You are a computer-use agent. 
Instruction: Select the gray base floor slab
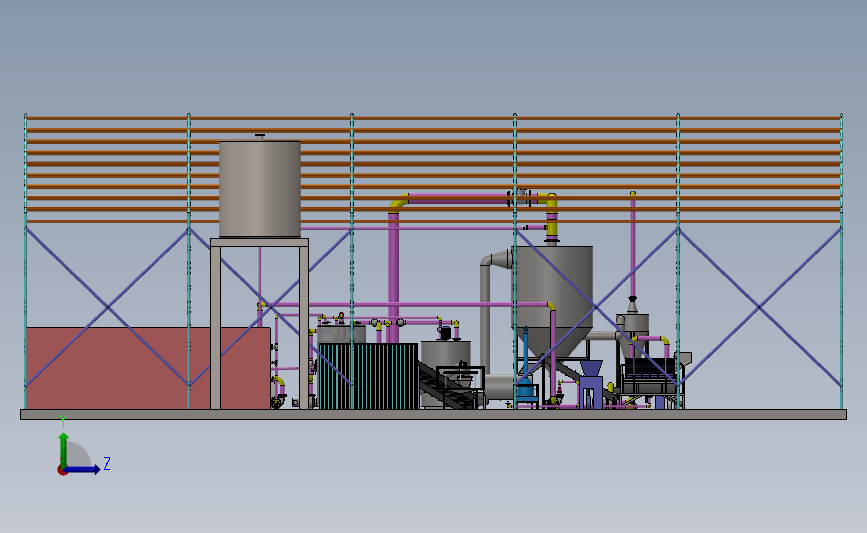pos(433,415)
